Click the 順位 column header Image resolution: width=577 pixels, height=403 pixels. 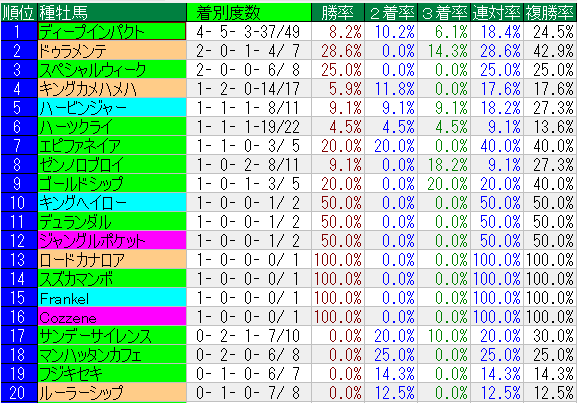pos(18,13)
